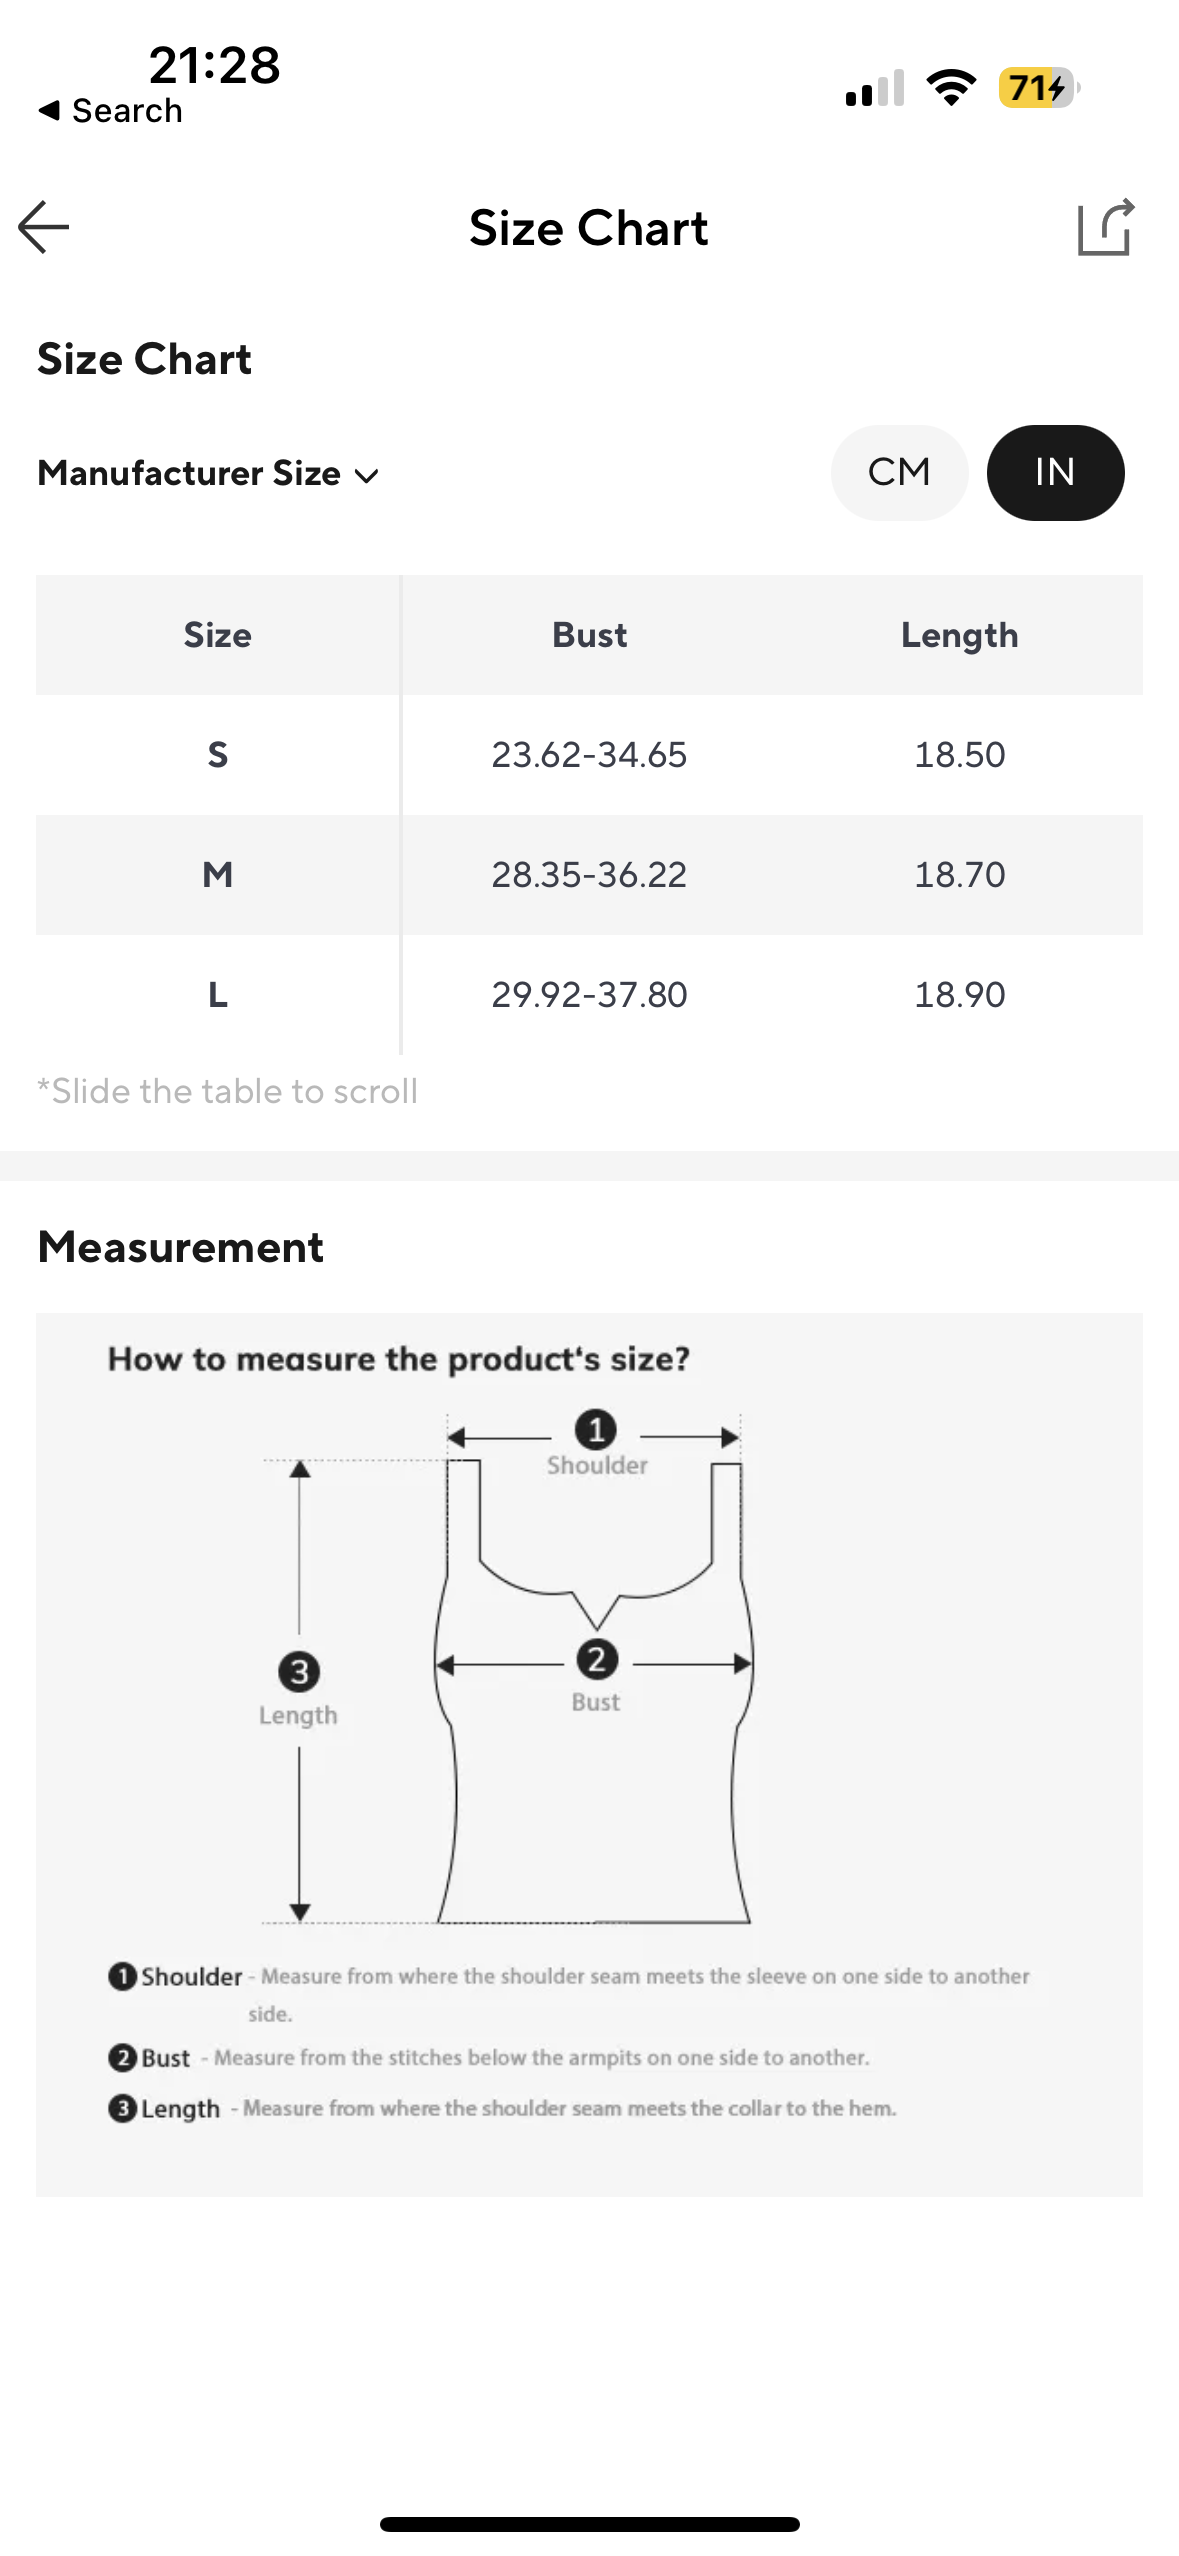The width and height of the screenshot is (1179, 2556).
Task: Tap the numbered Bust marker in diagram
Action: point(597,1660)
